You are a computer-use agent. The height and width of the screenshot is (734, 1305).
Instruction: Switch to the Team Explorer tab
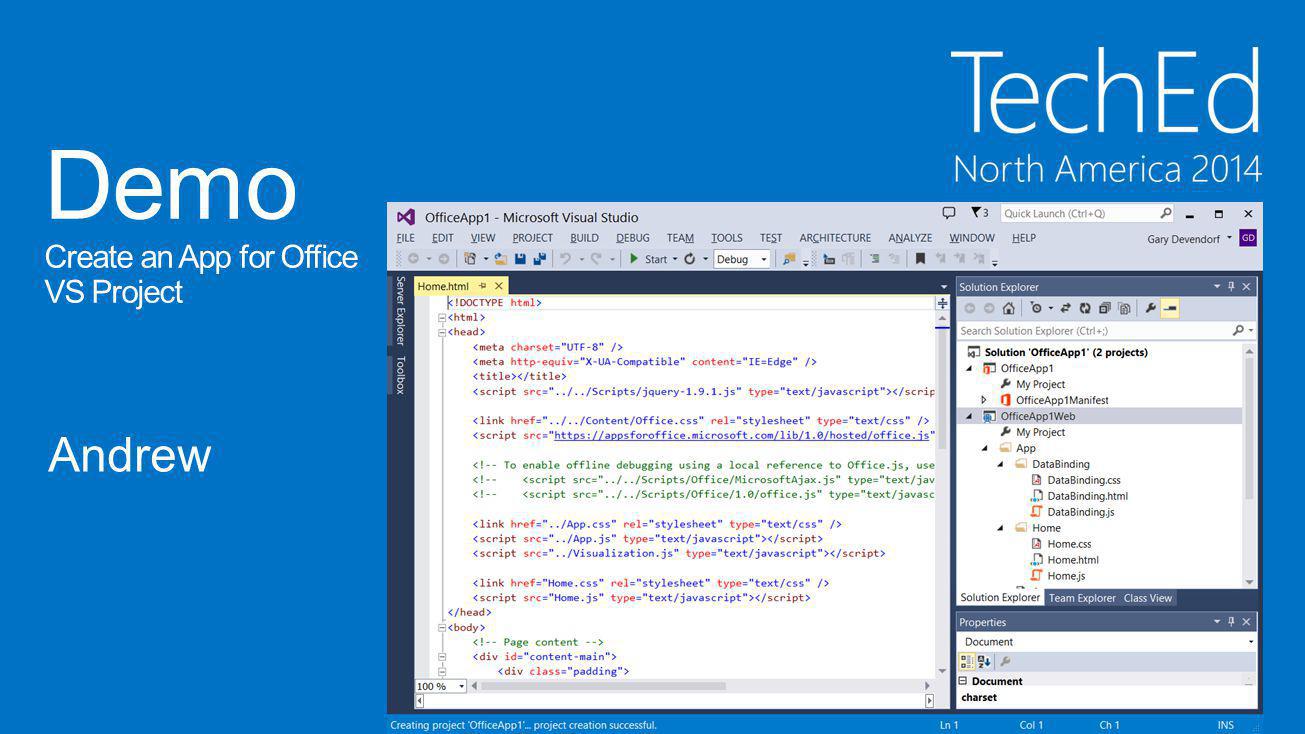tap(1082, 598)
